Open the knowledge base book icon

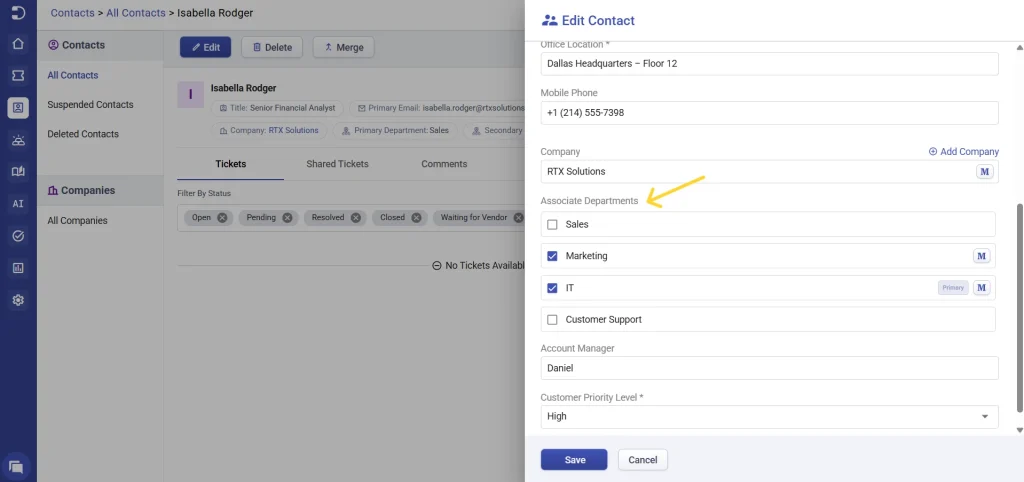pyautogui.click(x=18, y=171)
